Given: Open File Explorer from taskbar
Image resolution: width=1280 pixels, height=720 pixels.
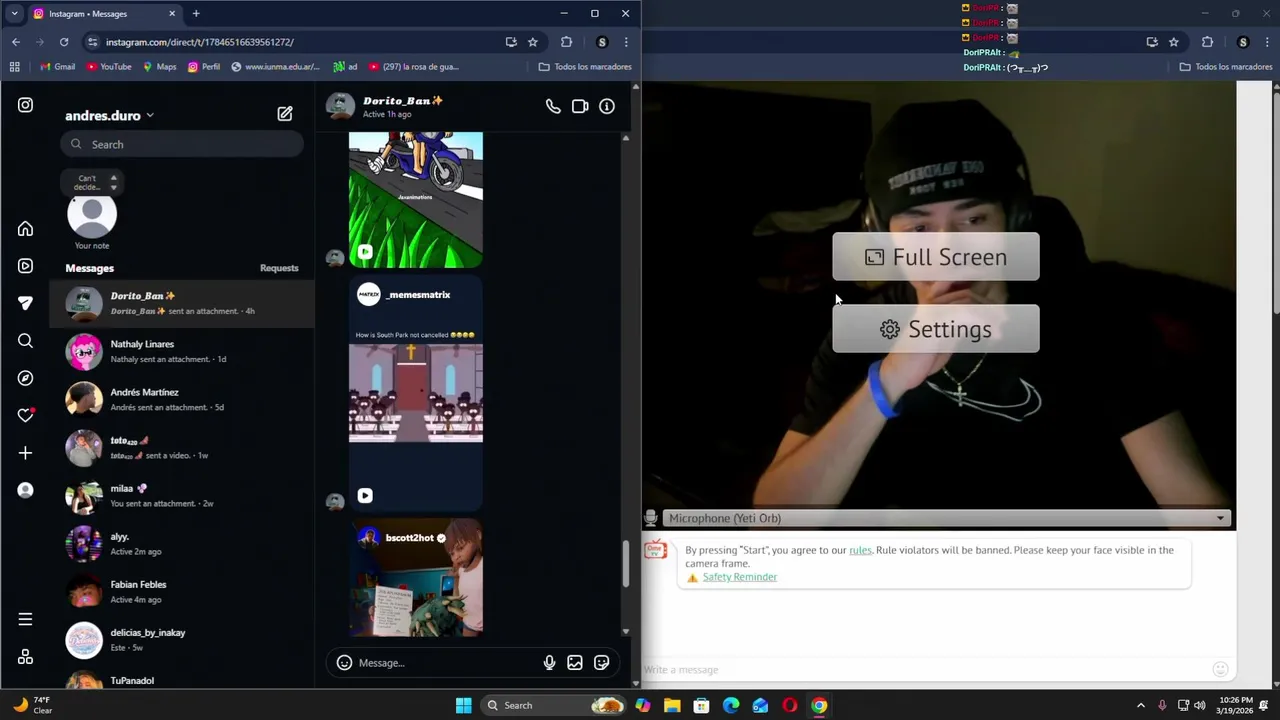Looking at the screenshot, I should [x=672, y=705].
